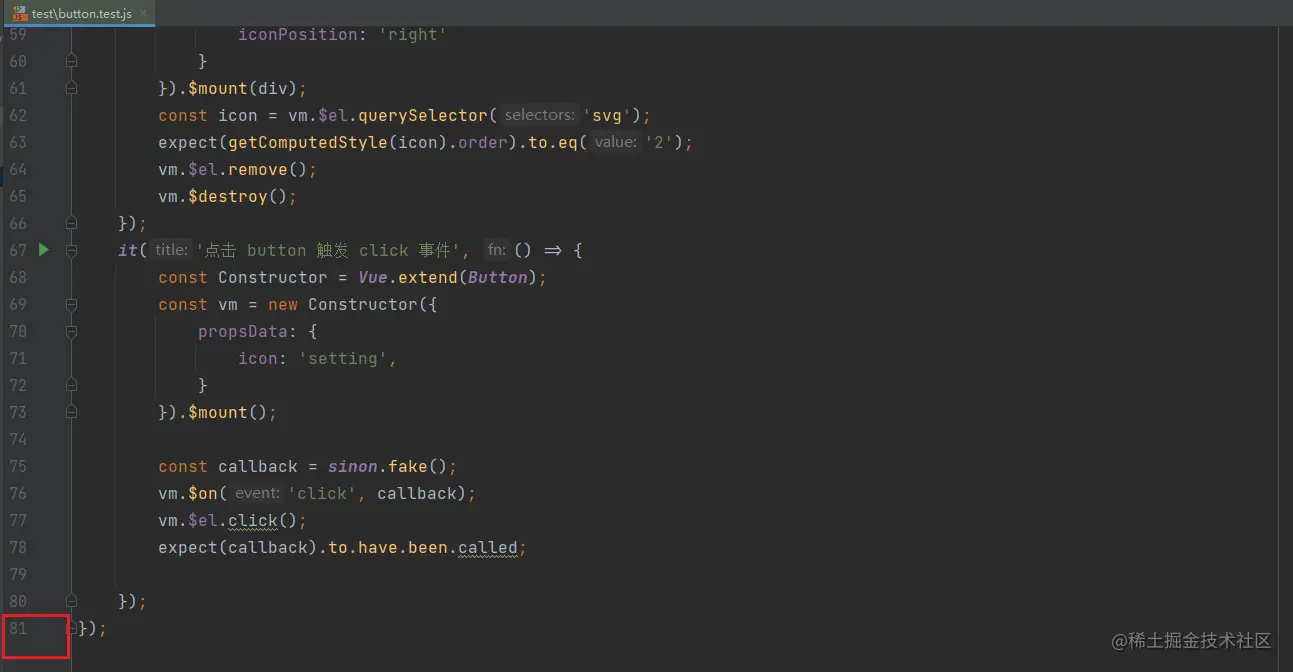
Task: Click the underlined called property on line 78
Action: click(488, 547)
